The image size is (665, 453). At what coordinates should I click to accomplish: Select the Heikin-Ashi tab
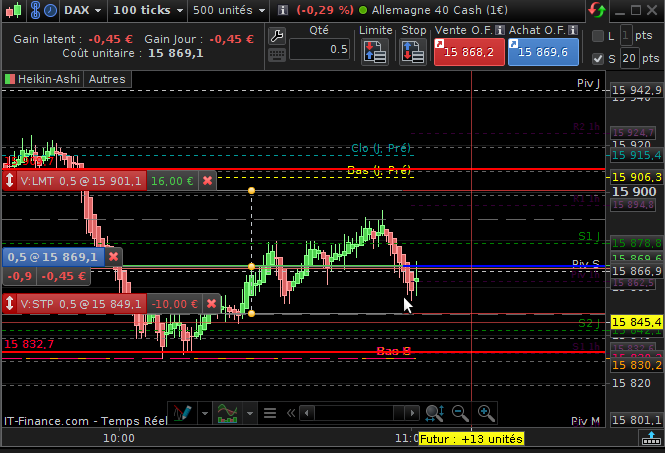point(42,79)
